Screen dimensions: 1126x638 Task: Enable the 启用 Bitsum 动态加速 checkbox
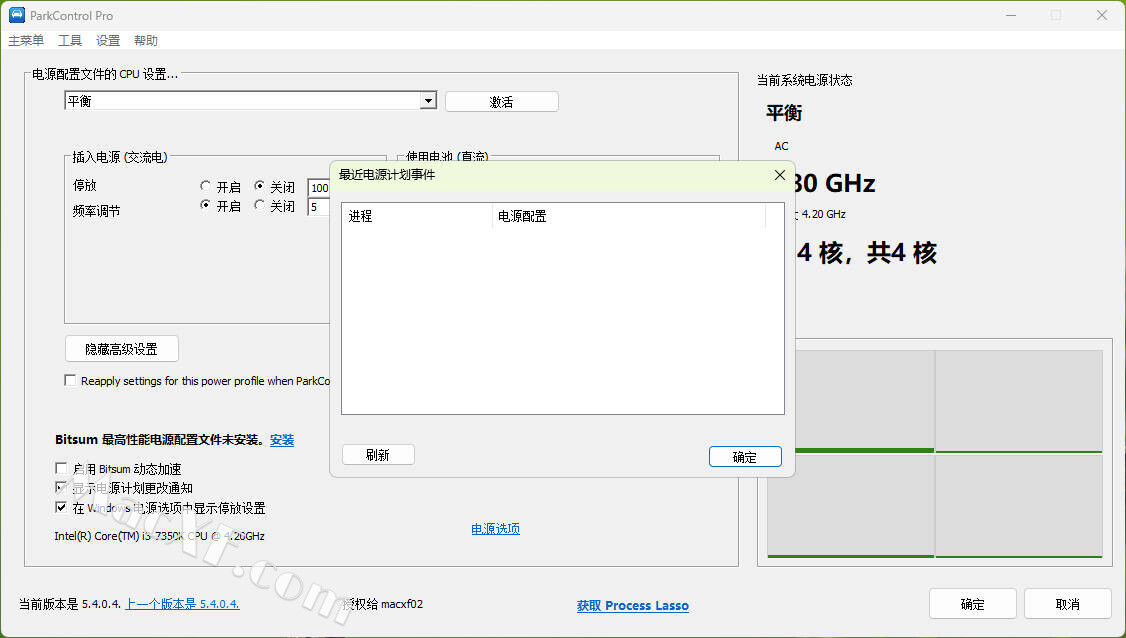coord(61,468)
